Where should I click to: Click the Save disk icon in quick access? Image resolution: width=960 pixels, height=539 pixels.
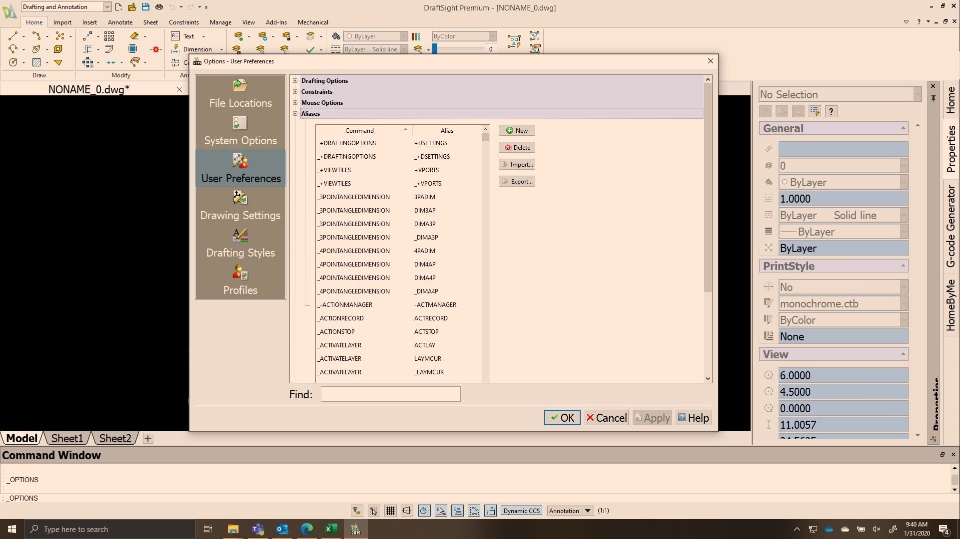click(145, 7)
